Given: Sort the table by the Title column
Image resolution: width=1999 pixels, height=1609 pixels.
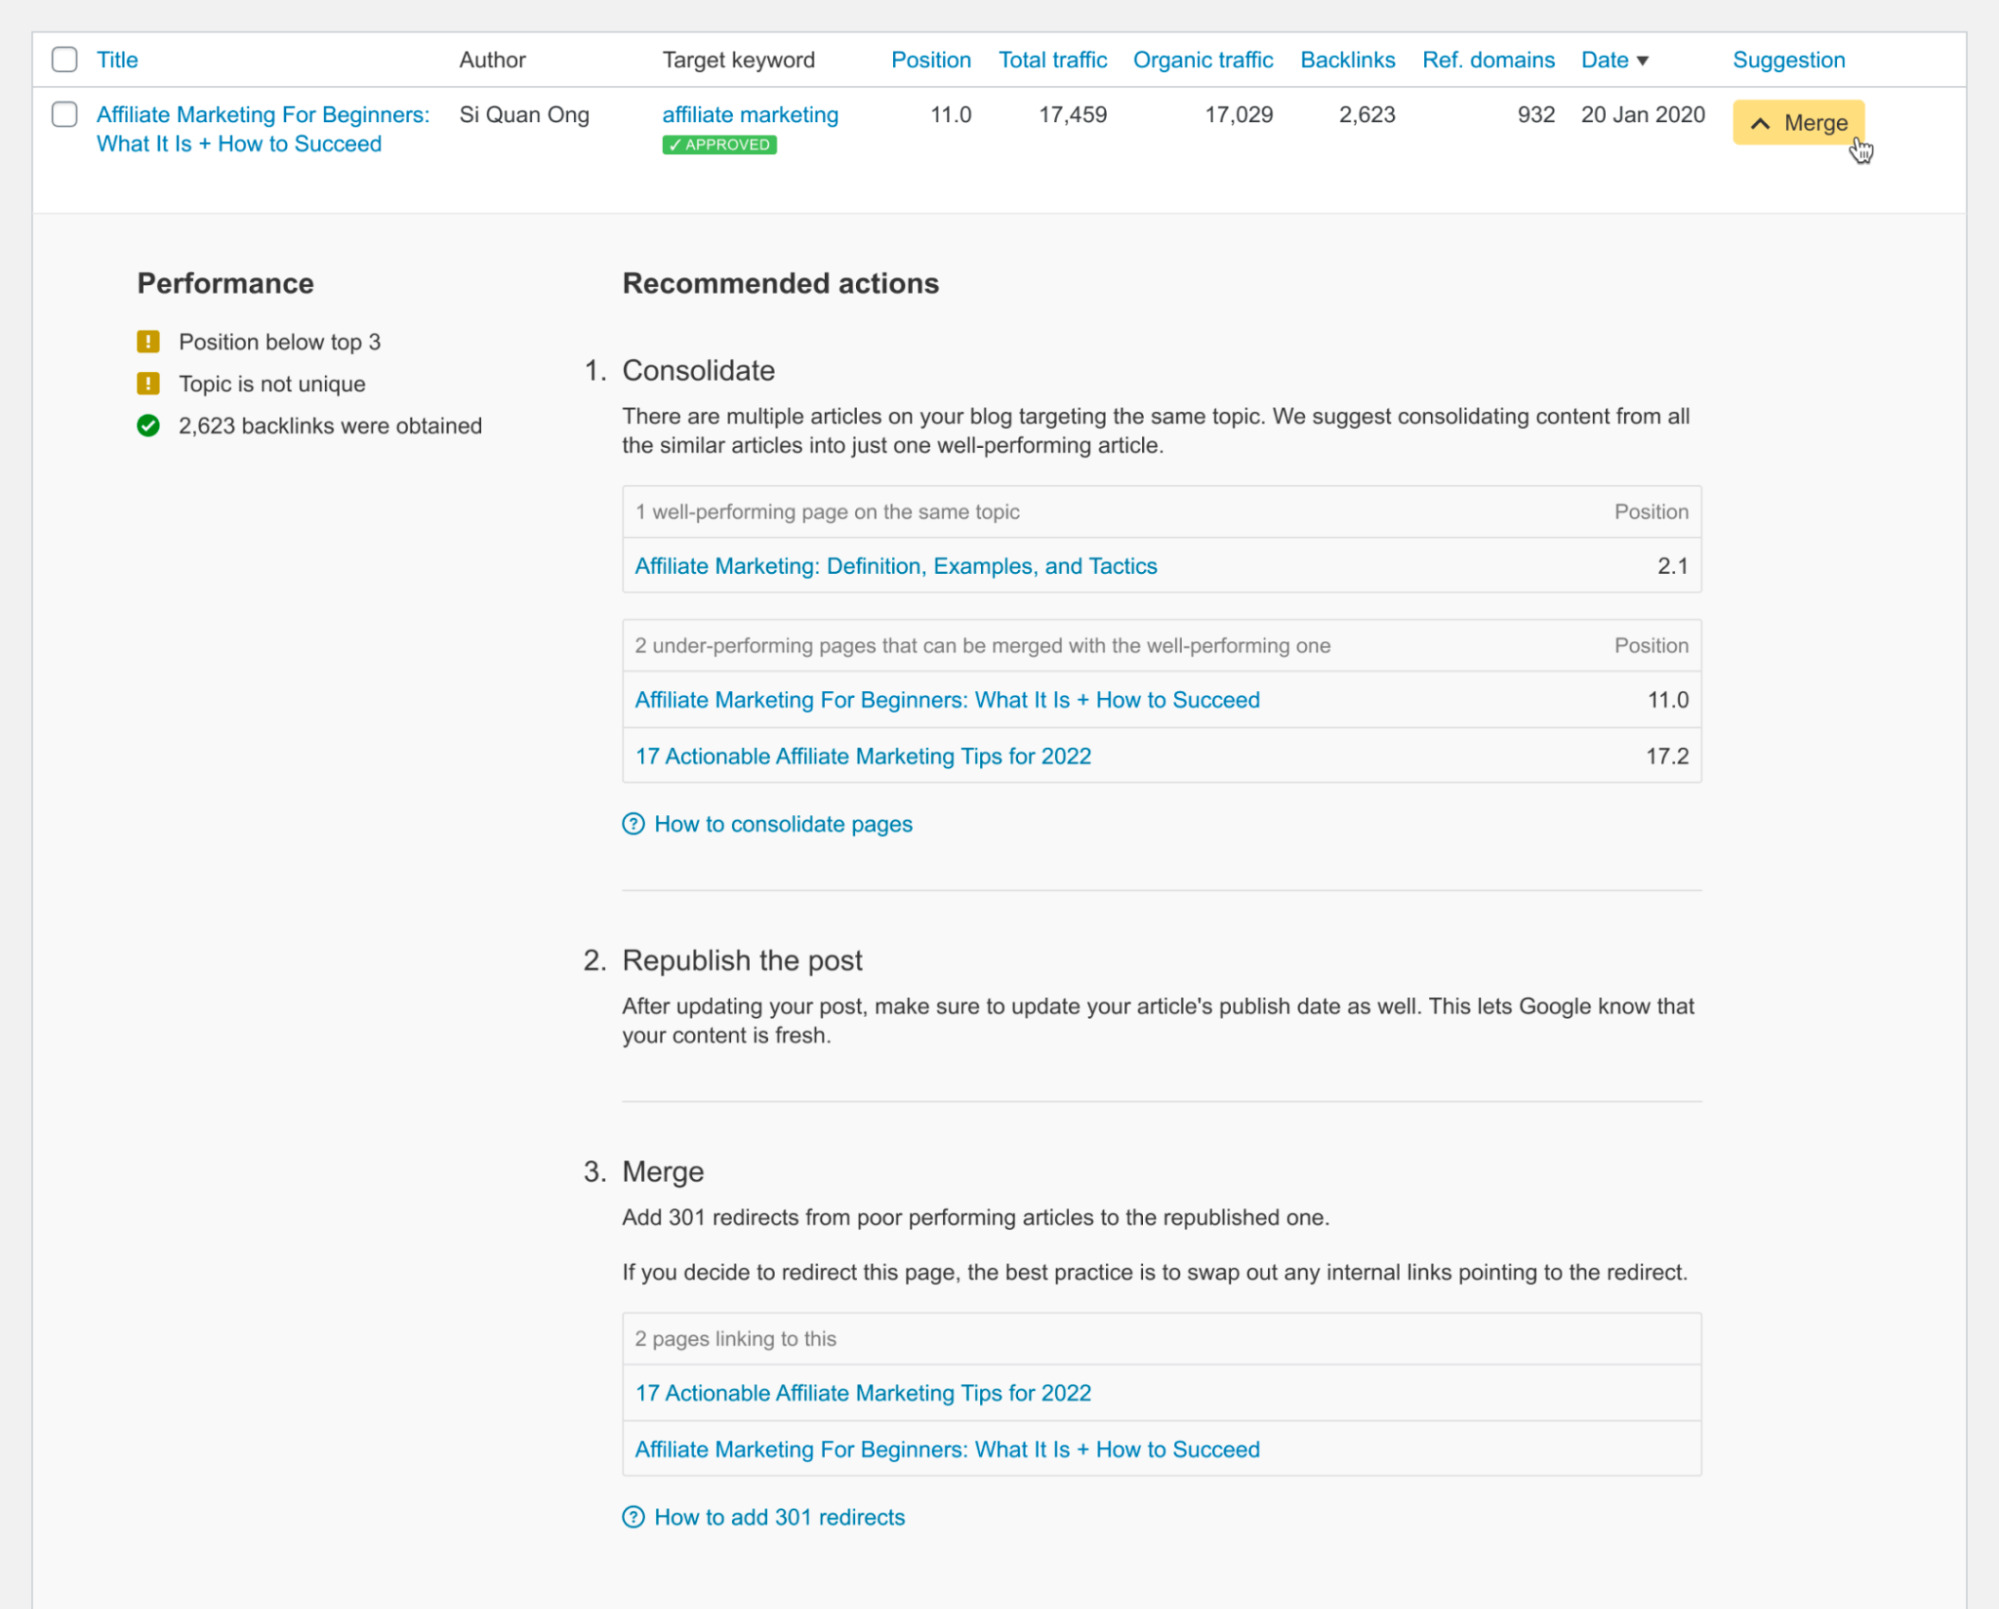Looking at the screenshot, I should click(117, 59).
